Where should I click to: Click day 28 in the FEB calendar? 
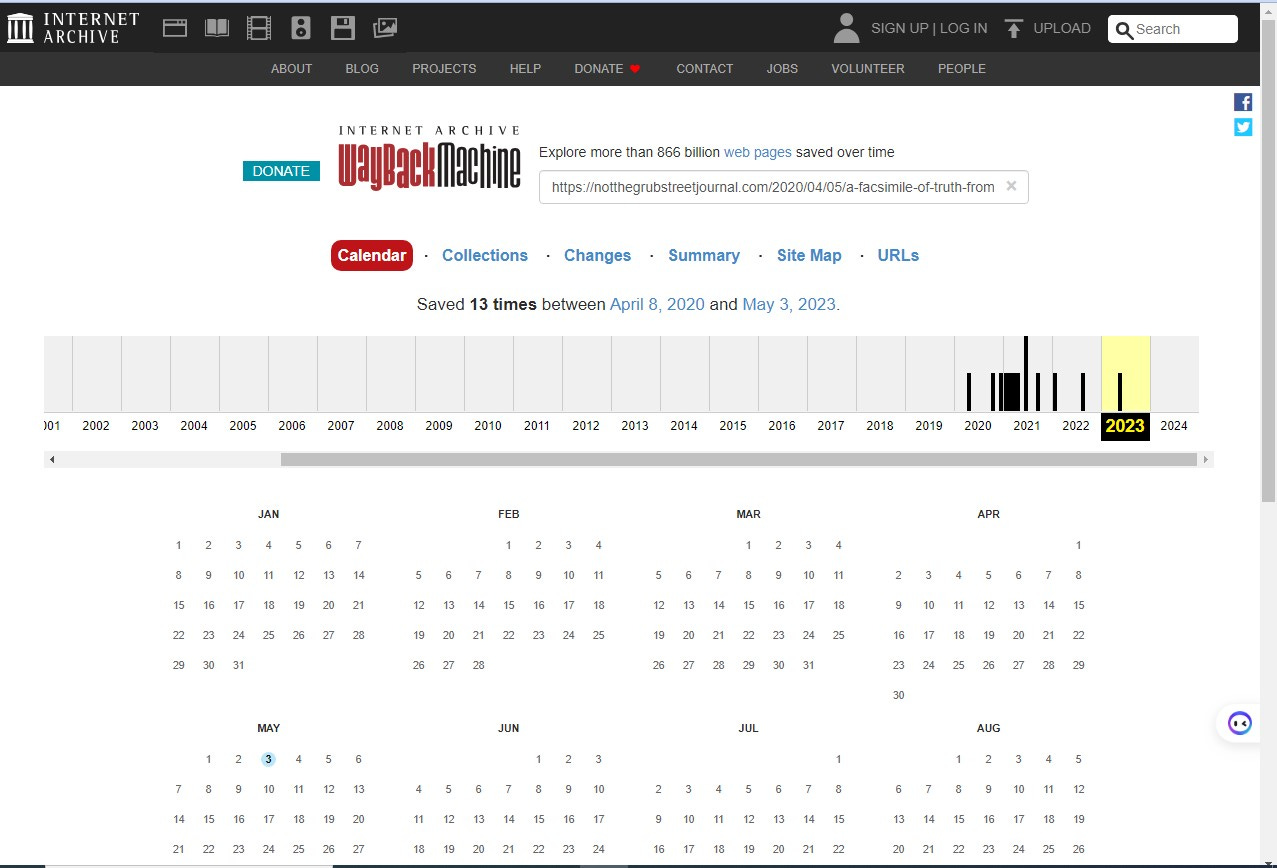tap(478, 665)
